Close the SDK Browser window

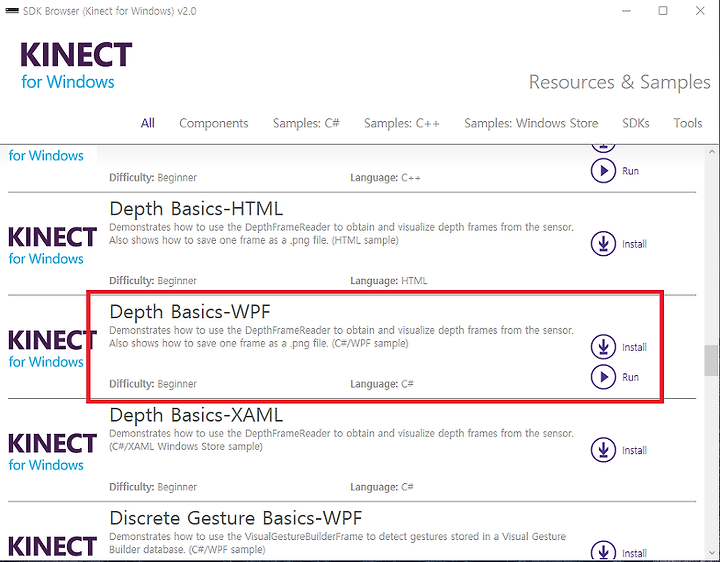pos(700,11)
